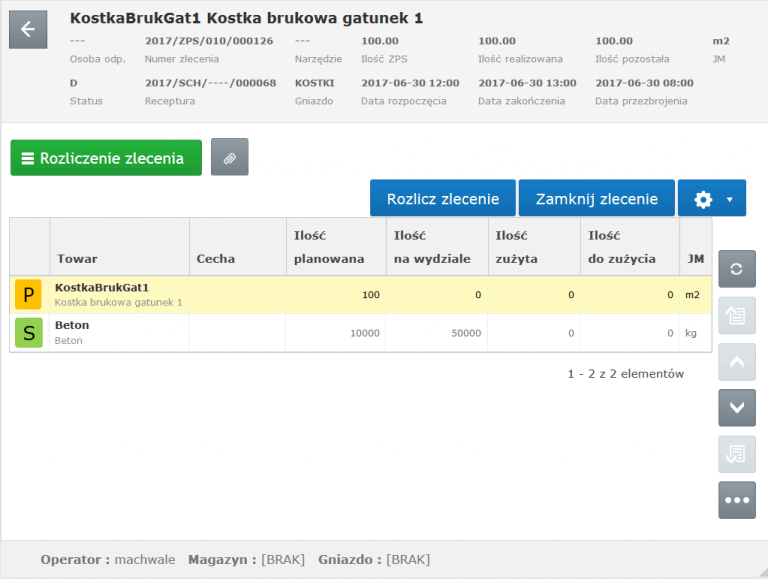Image resolution: width=768 pixels, height=579 pixels.
Task: Jump to last item with bottom arrow icon
Action: click(x=737, y=454)
